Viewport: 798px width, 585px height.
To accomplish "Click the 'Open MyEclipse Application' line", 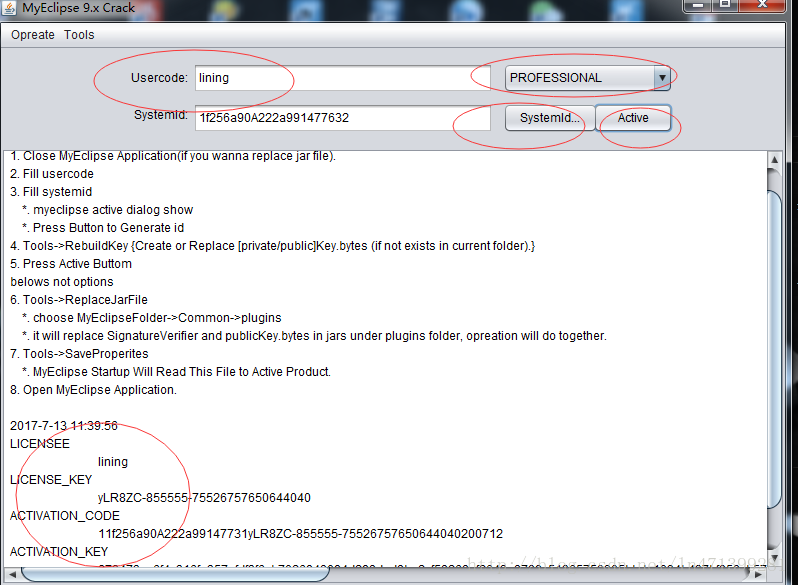I will [93, 389].
